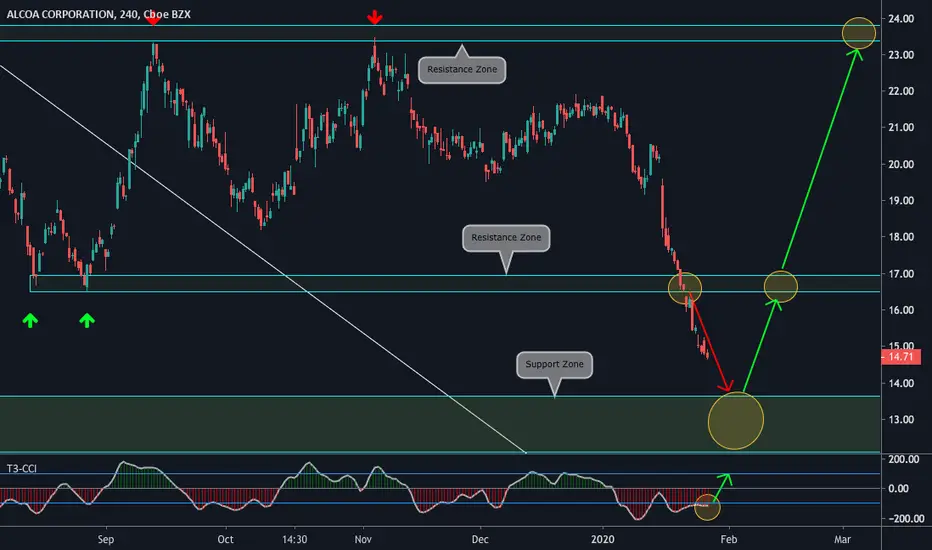The width and height of the screenshot is (932, 550).
Task: Click the 14.00 price axis label
Action: pyautogui.click(x=900, y=383)
